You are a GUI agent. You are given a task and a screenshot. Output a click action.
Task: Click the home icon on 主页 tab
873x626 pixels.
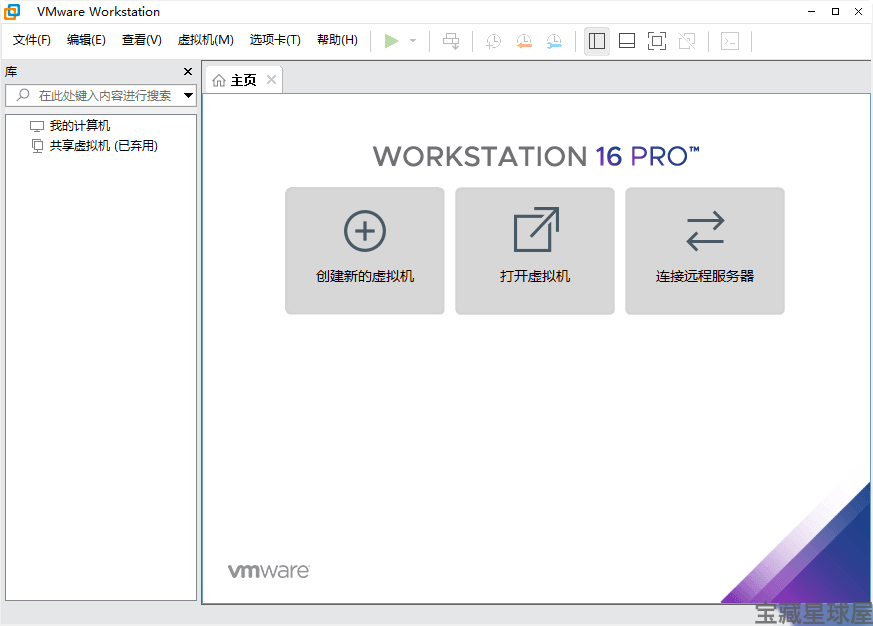coord(219,81)
